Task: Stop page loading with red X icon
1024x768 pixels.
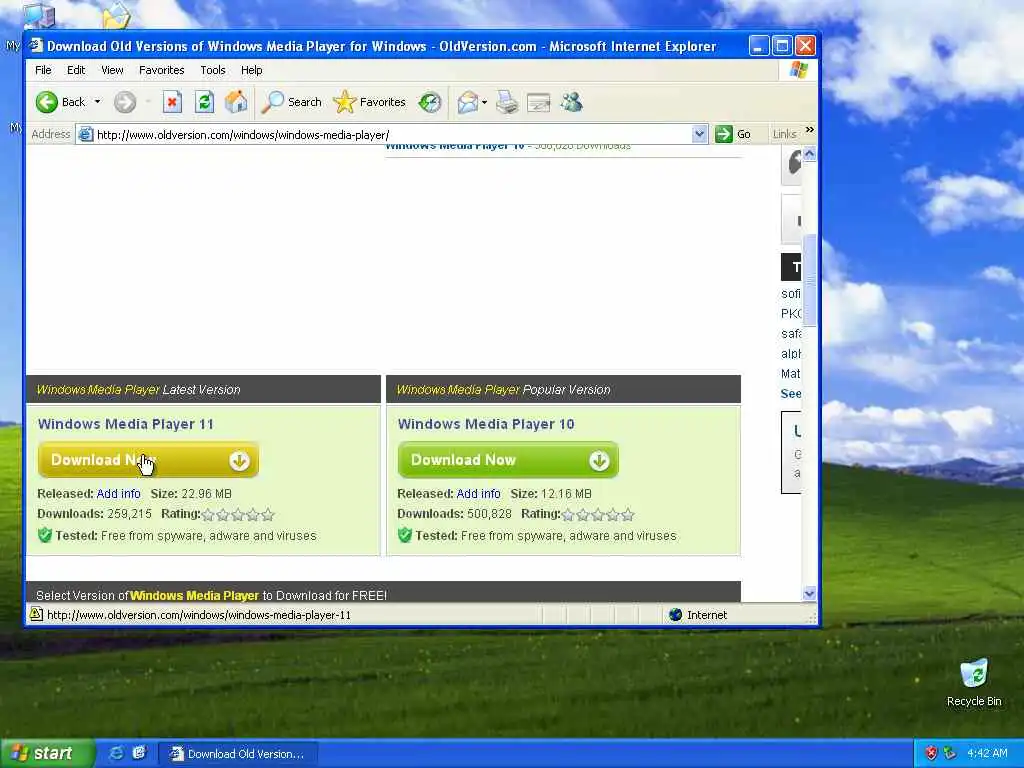Action: 172,103
